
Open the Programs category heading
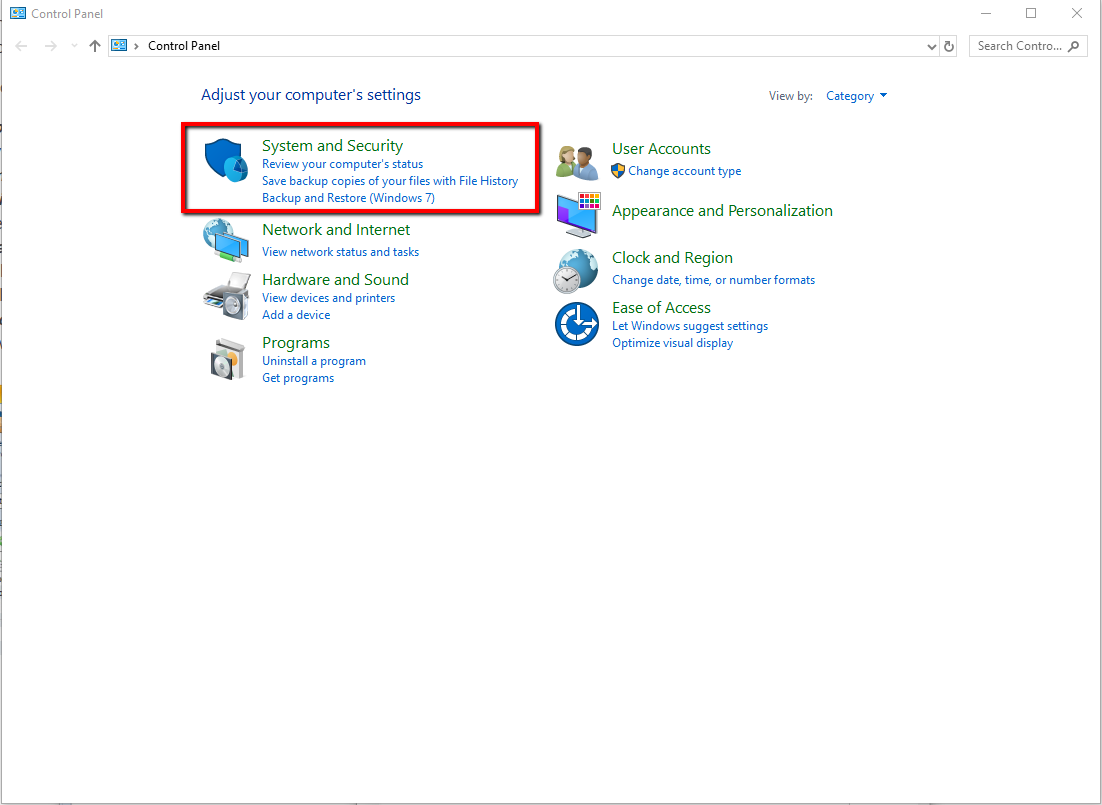296,342
